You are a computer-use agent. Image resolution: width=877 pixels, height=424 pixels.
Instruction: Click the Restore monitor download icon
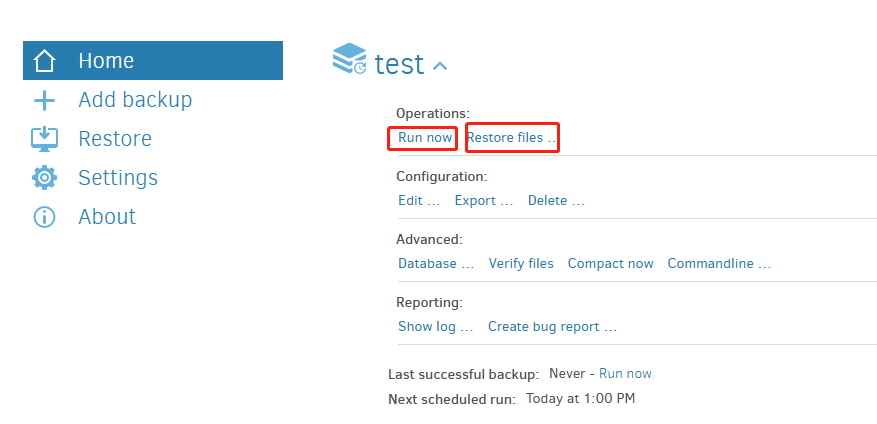44,139
